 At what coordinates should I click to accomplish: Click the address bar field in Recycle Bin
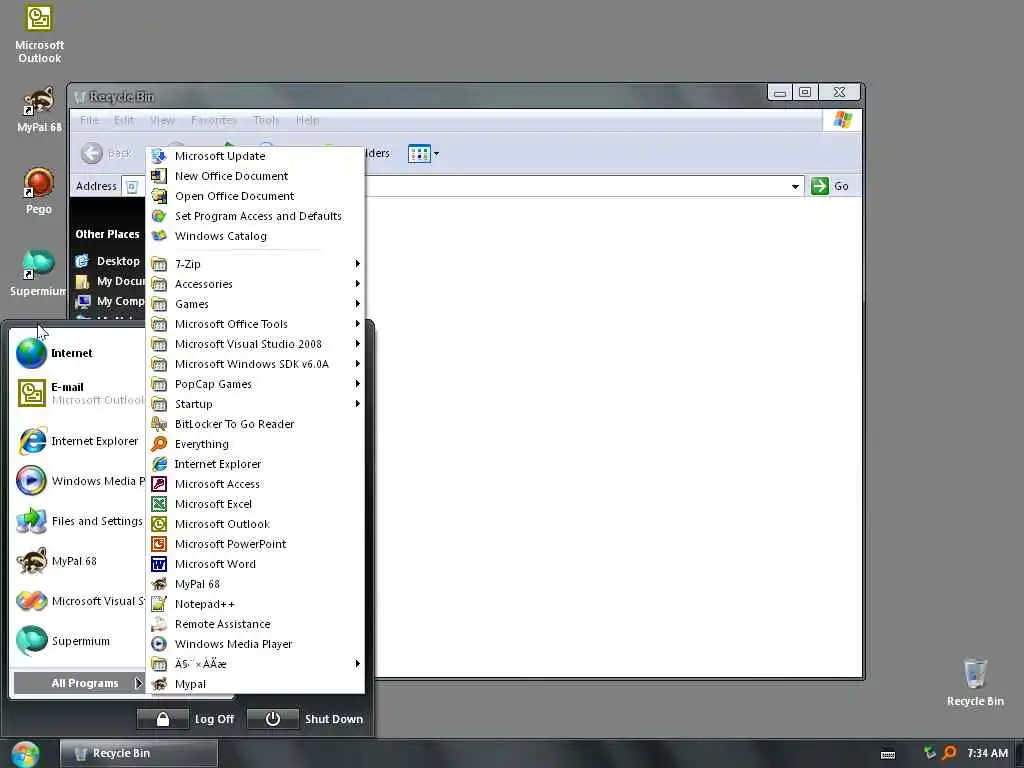coord(460,186)
